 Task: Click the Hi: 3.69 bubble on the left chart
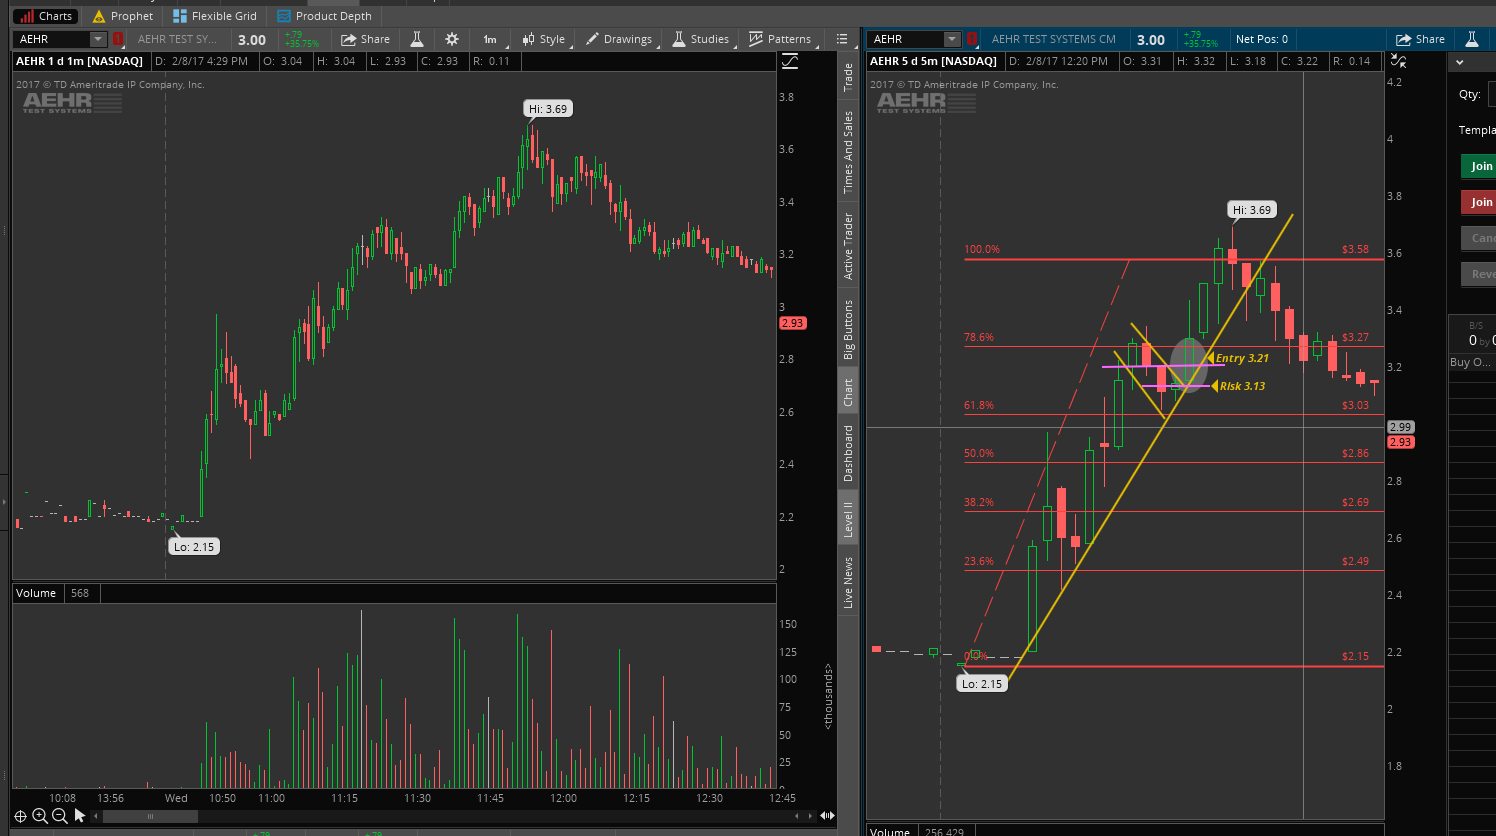pyautogui.click(x=548, y=109)
